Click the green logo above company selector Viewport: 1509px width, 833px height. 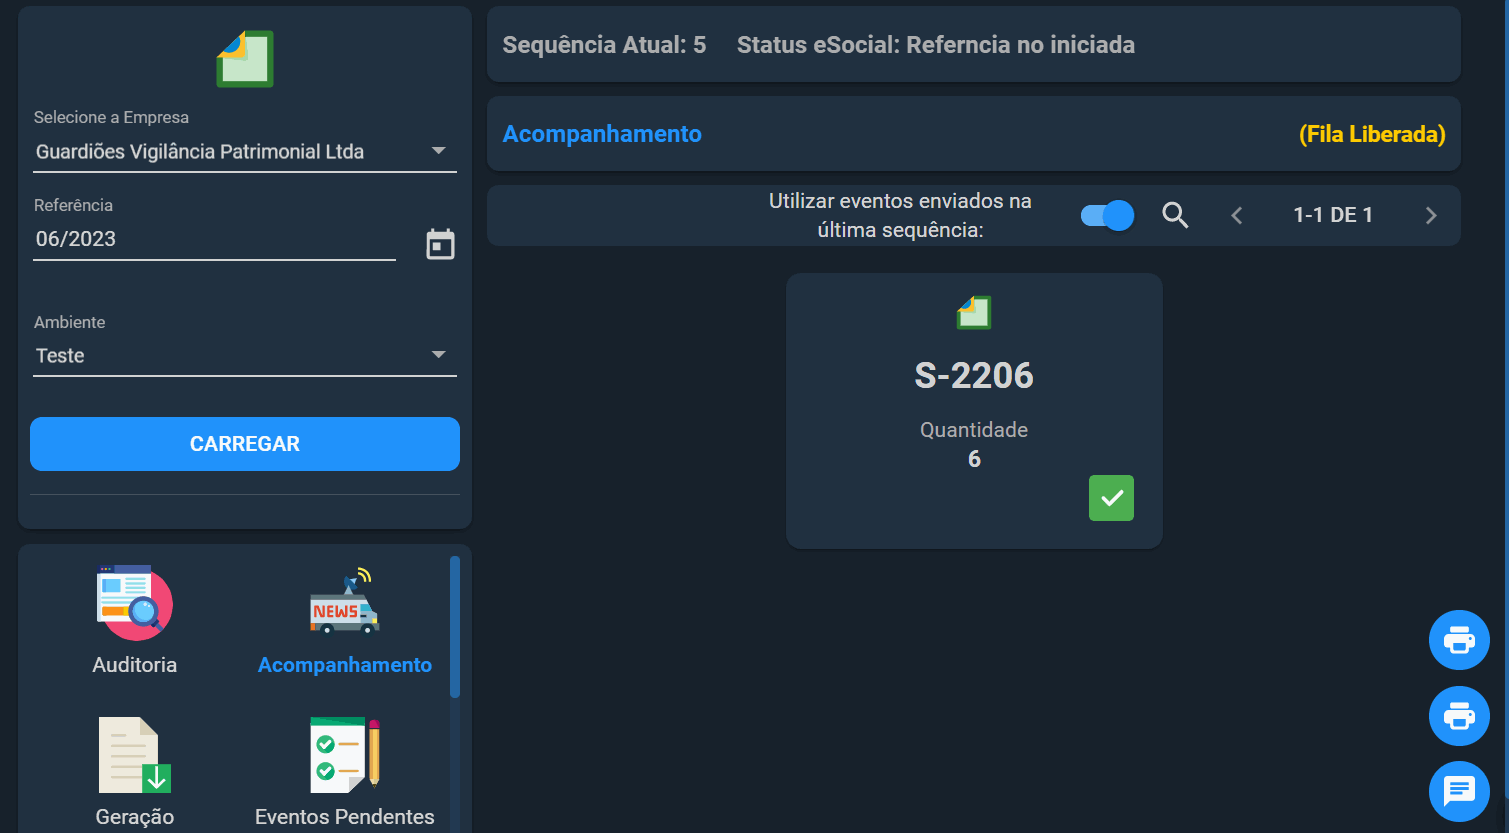pyautogui.click(x=245, y=59)
